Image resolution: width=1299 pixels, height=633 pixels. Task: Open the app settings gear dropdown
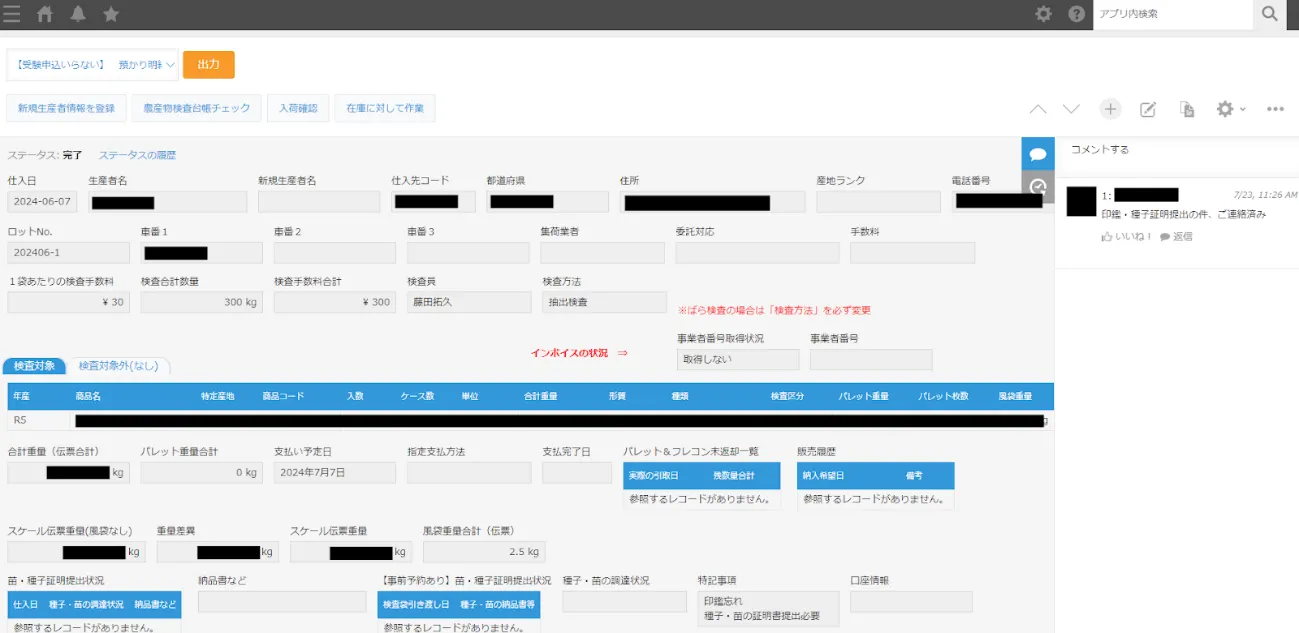click(1229, 109)
